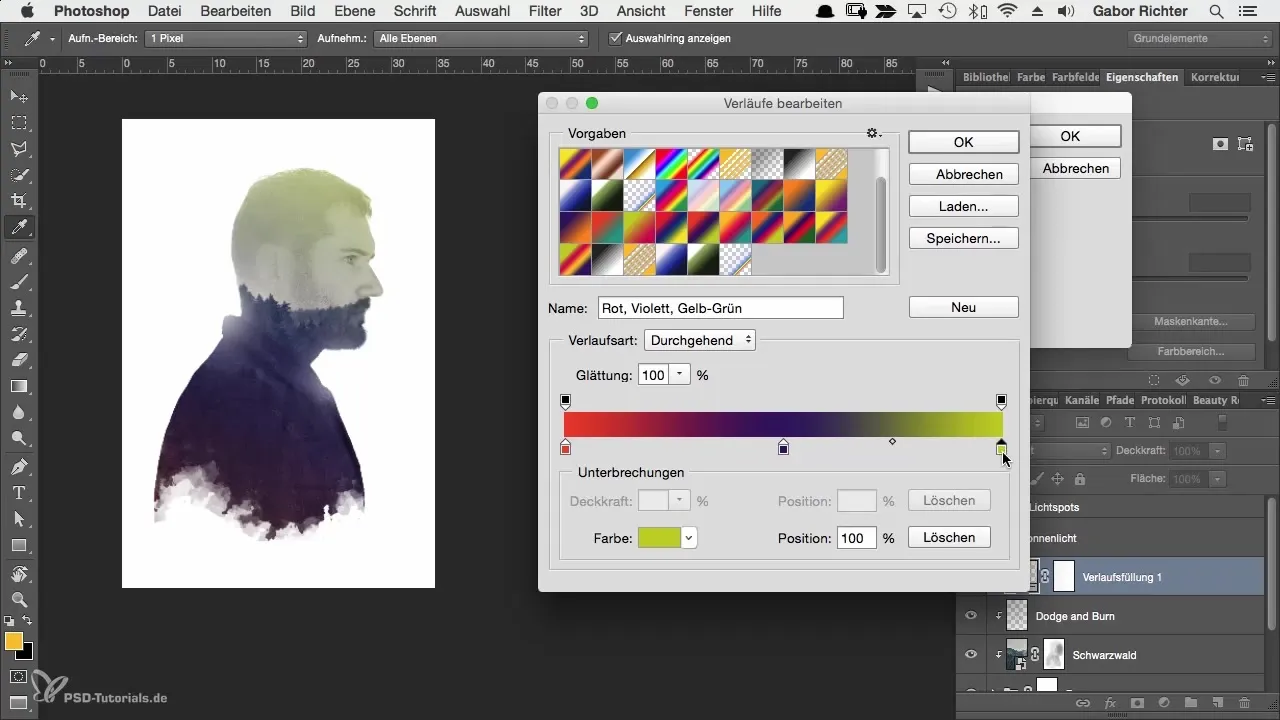
Task: Hide the Schwarzwald layer
Action: pos(970,654)
